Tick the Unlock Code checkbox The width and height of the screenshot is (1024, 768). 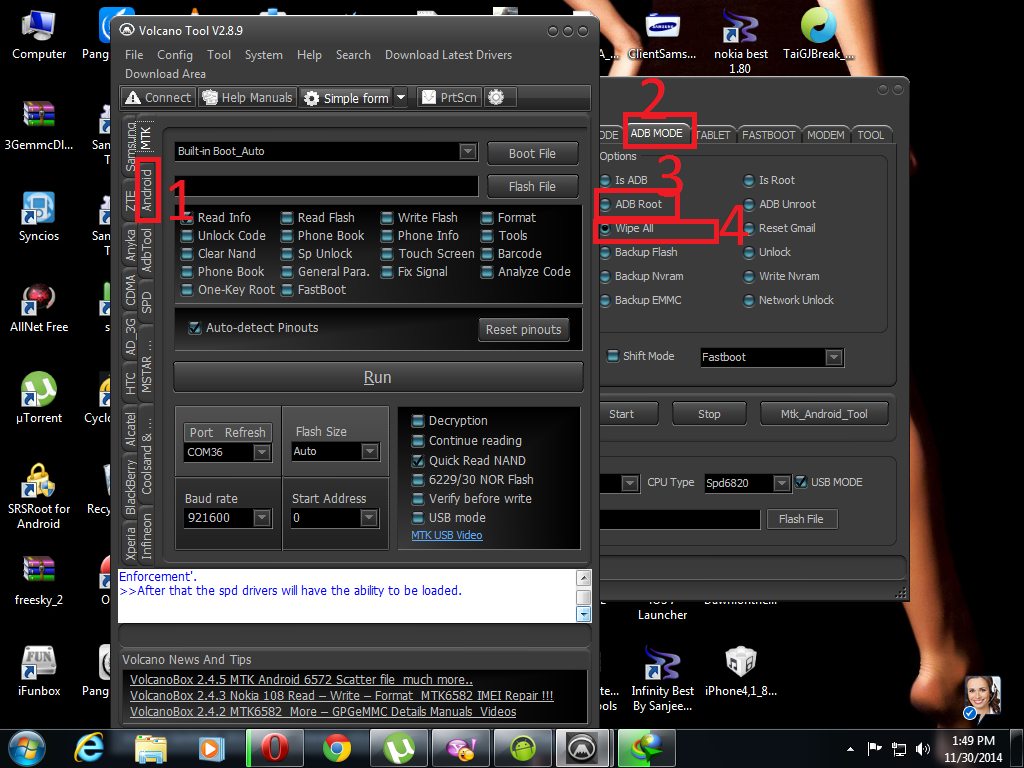pos(187,236)
